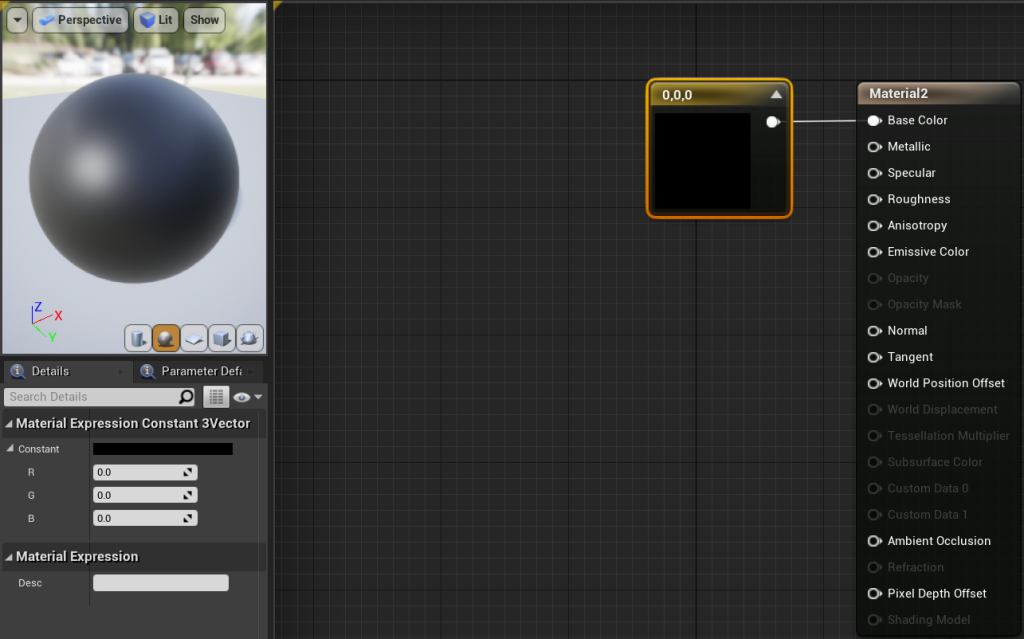Switch to the Details tab
The height and width of the screenshot is (639, 1024).
(50, 371)
